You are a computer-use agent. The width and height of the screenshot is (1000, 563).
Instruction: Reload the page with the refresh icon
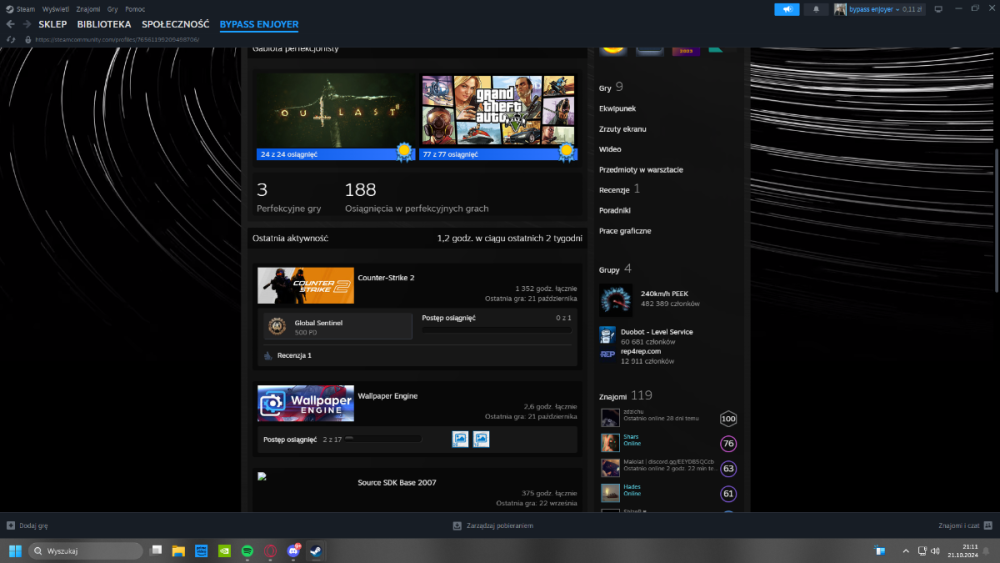tap(11, 40)
